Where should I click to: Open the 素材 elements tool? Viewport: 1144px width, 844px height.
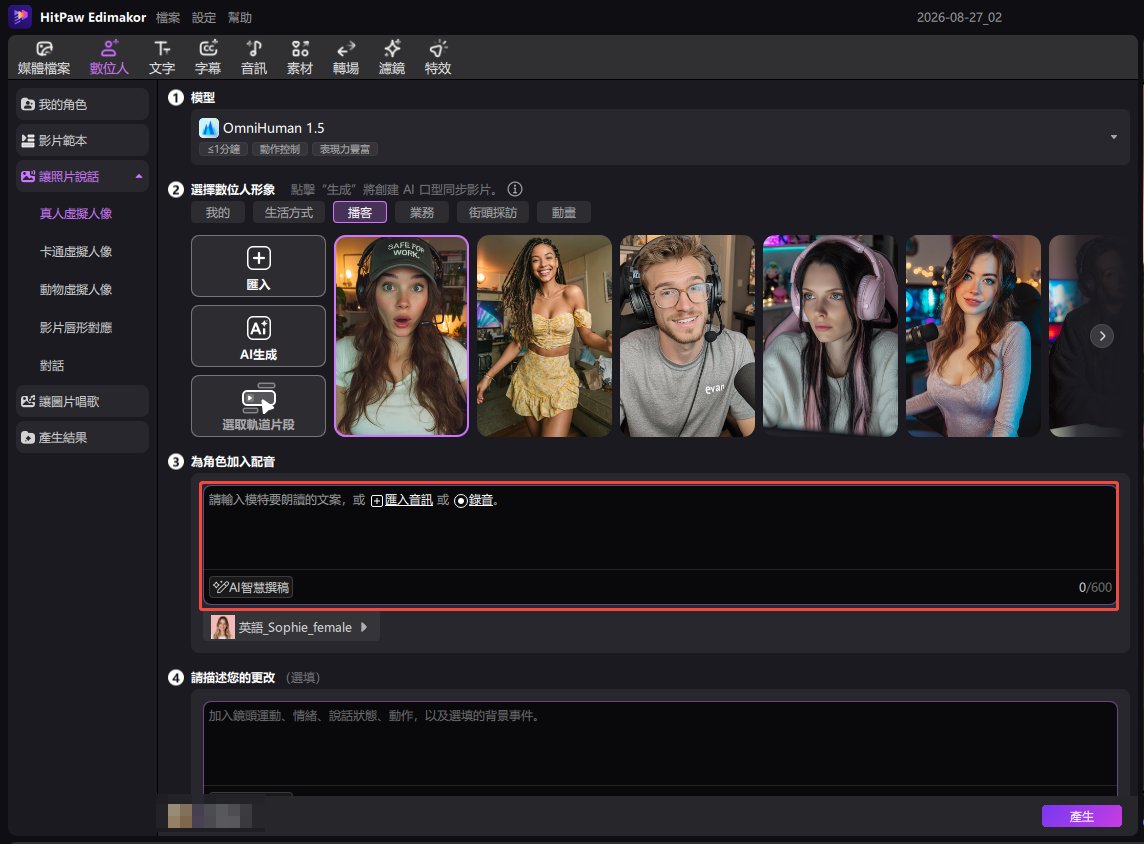point(300,58)
